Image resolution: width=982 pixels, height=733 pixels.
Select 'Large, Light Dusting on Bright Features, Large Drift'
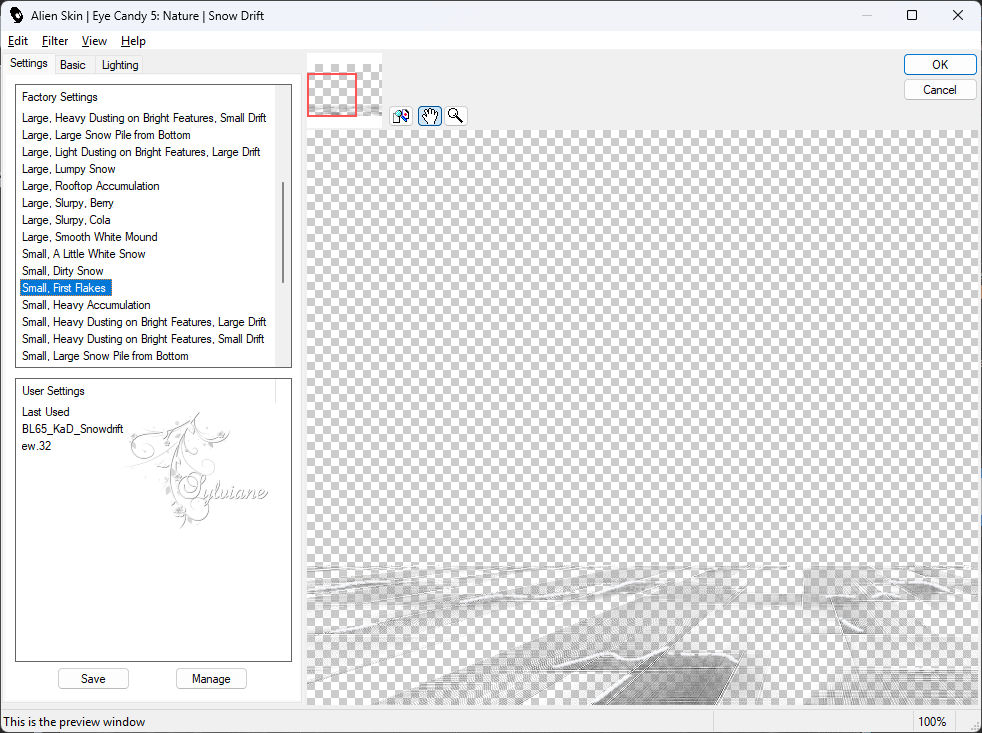[x=141, y=152]
